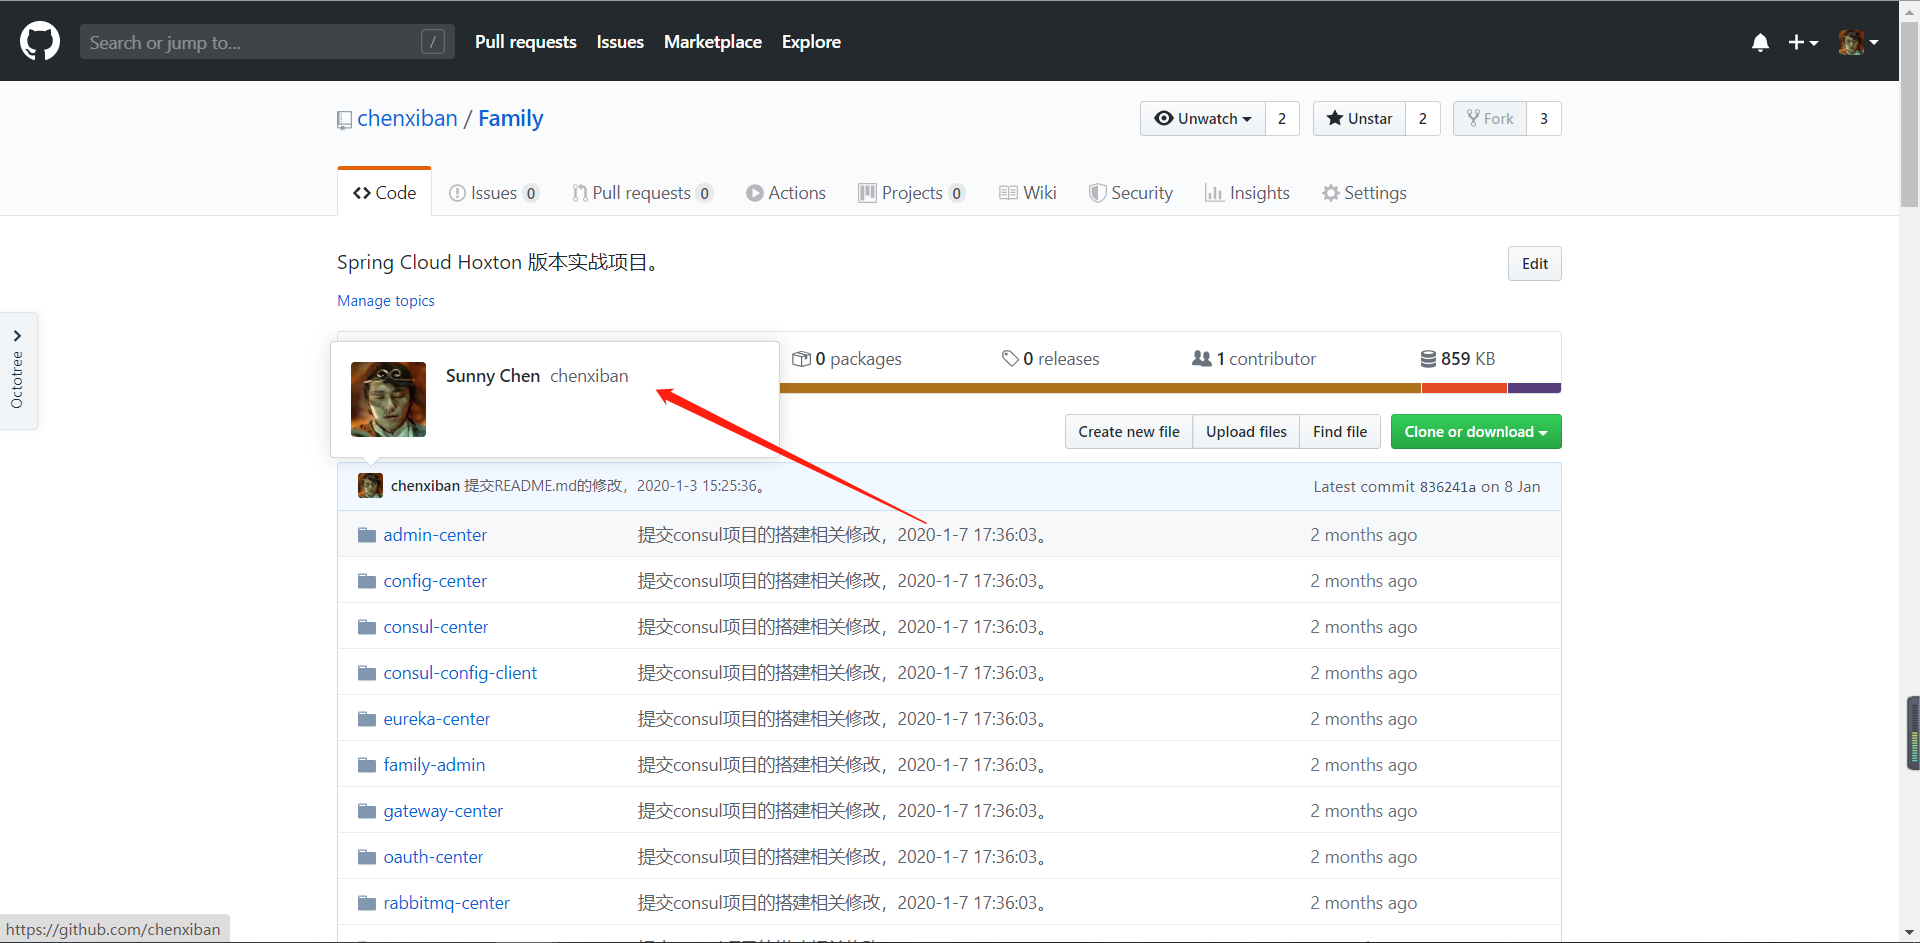
Task: Select the Security shield tab icon
Action: point(1097,193)
